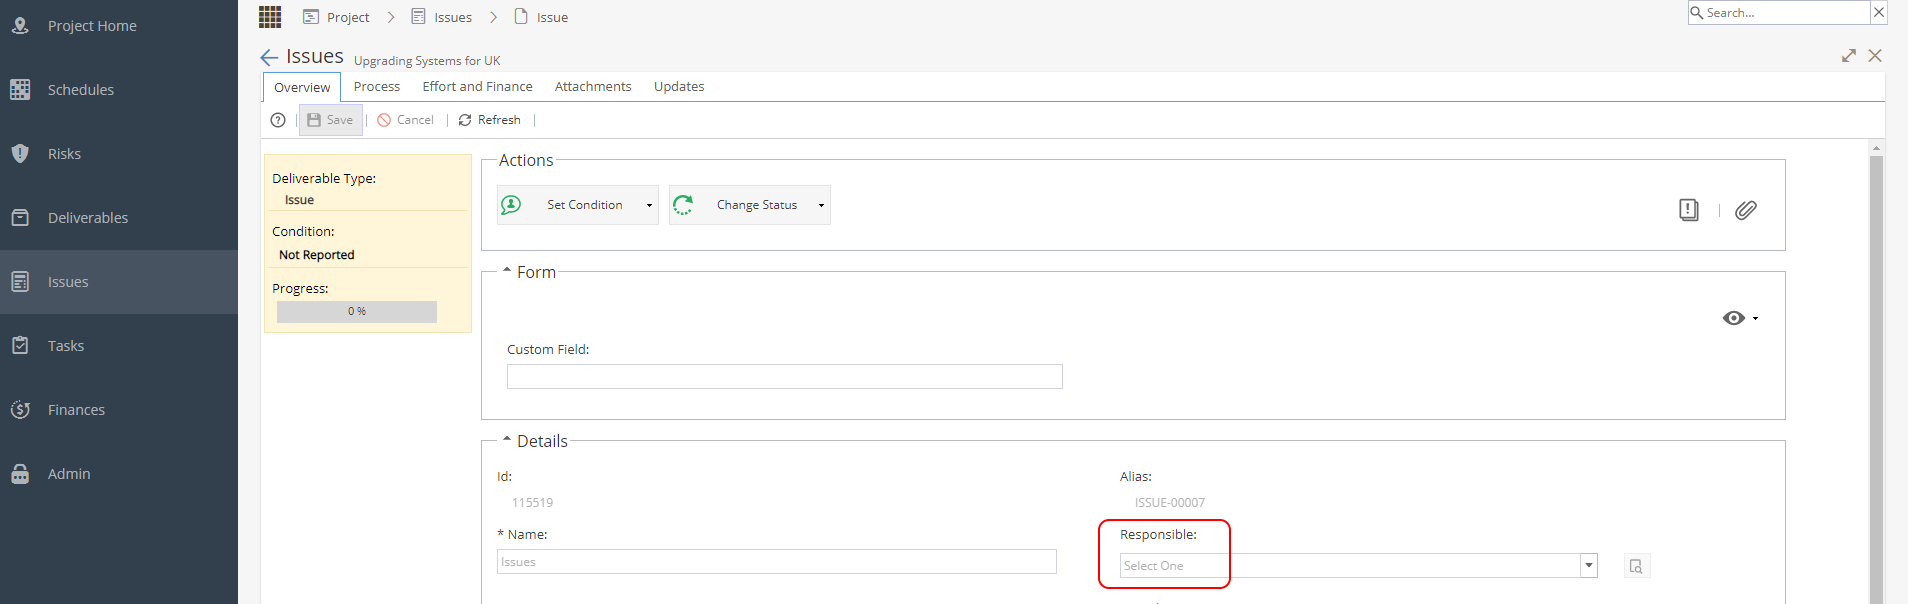The width and height of the screenshot is (1908, 604).
Task: Collapse the Details section
Action: click(x=507, y=440)
